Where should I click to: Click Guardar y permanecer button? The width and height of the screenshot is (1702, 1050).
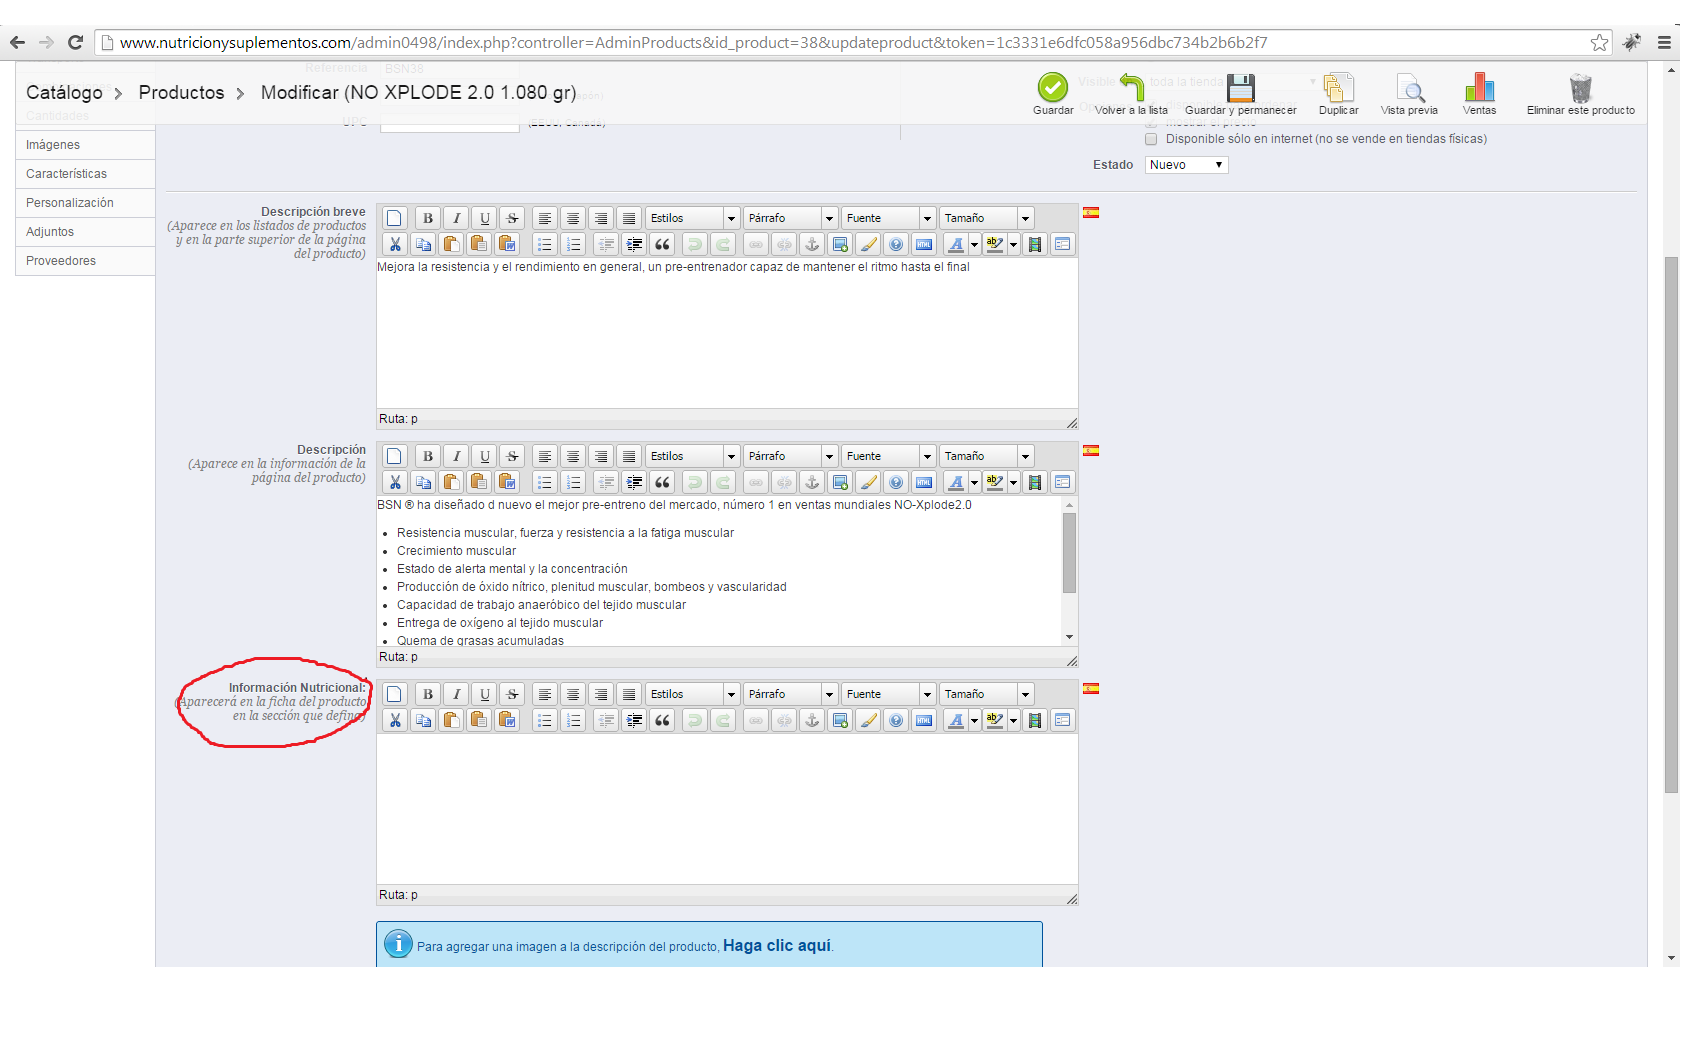(x=1241, y=94)
